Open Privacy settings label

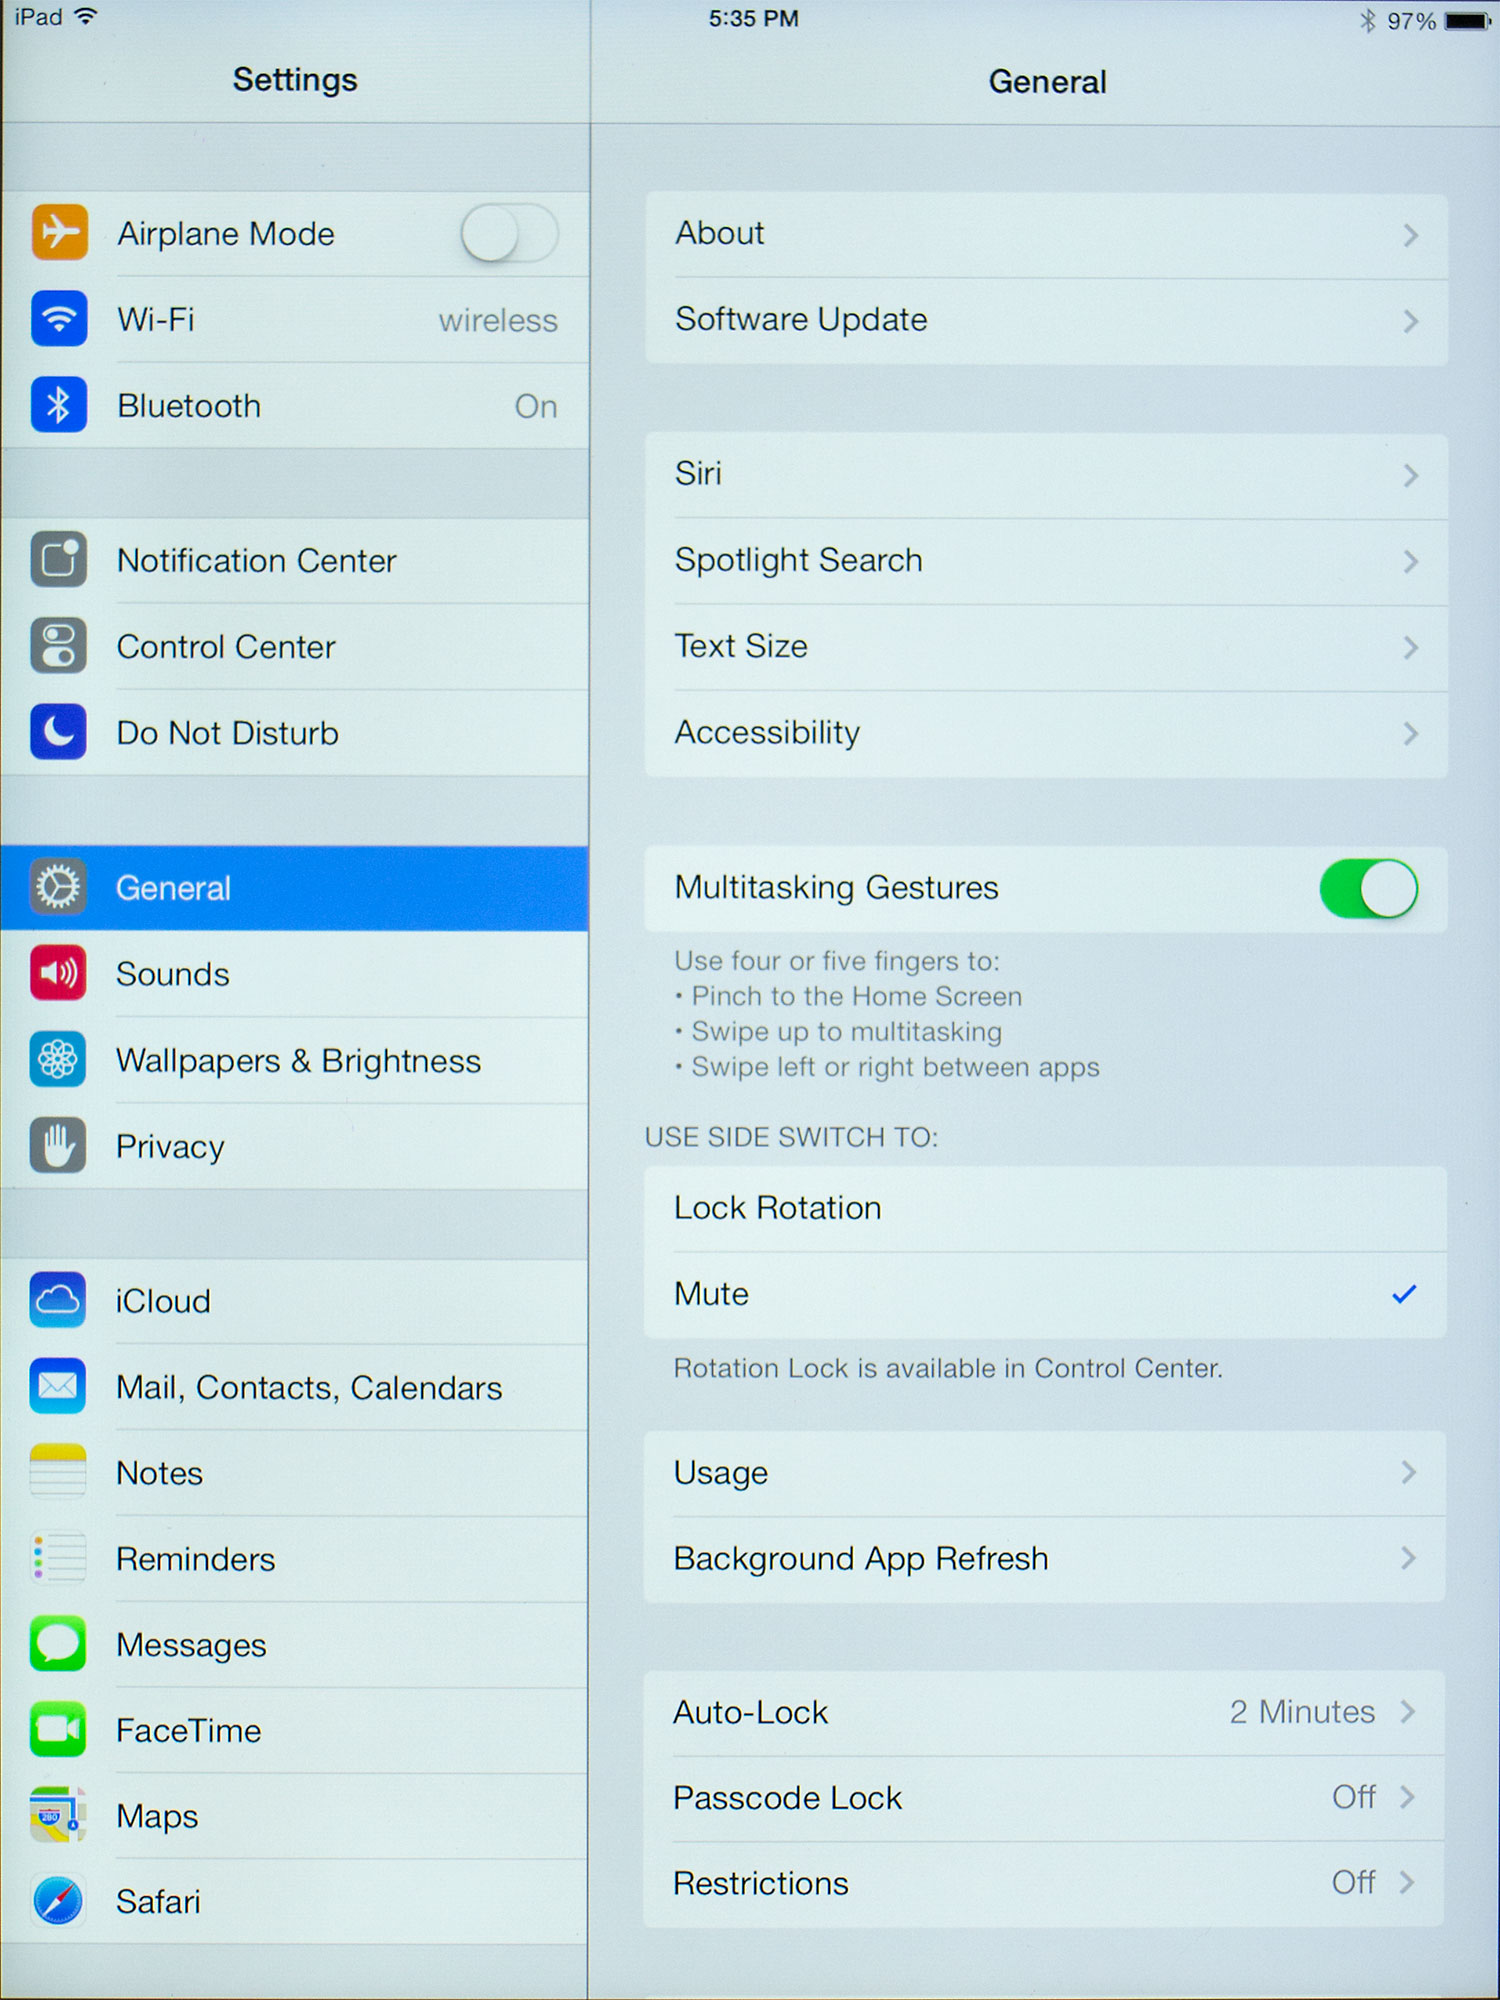pos(170,1147)
